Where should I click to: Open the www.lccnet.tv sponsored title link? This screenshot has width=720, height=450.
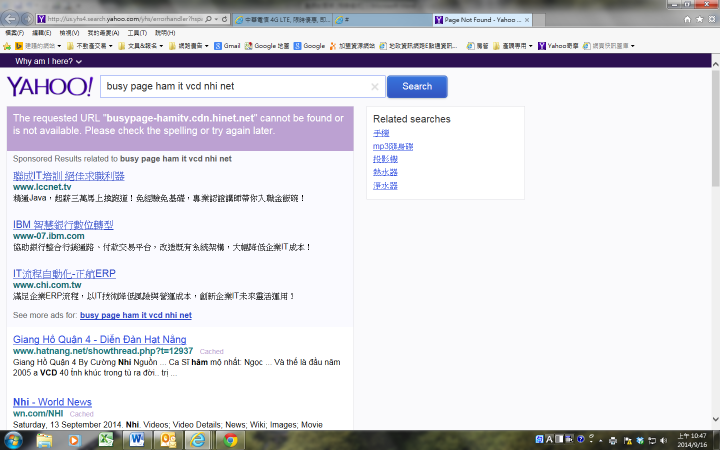tap(69, 176)
